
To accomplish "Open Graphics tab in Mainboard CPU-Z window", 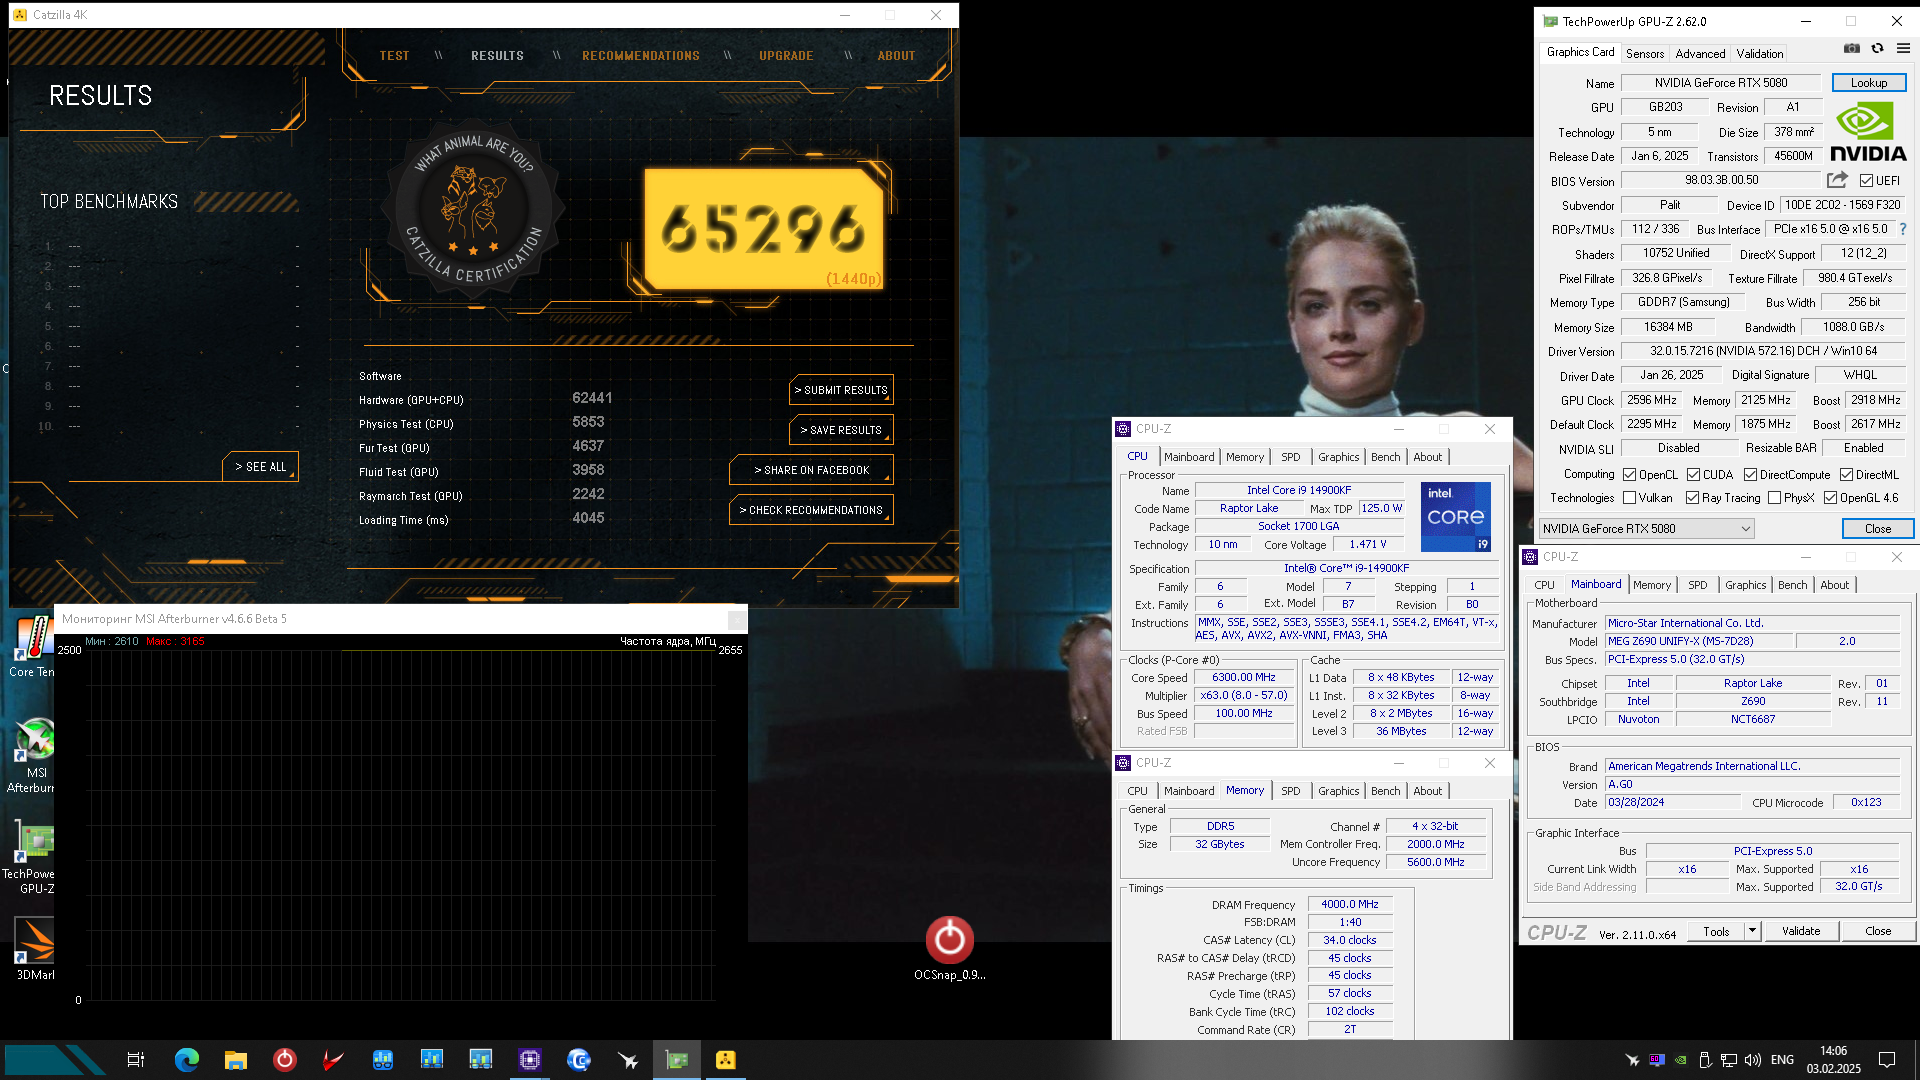I will (1745, 585).
